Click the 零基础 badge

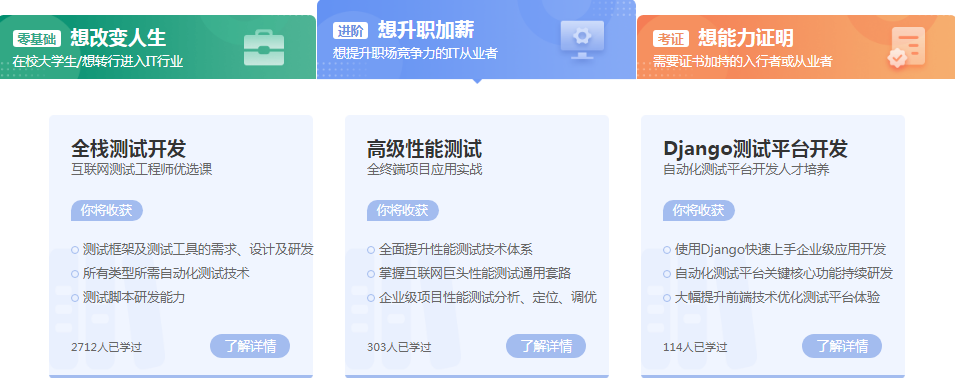click(37, 39)
